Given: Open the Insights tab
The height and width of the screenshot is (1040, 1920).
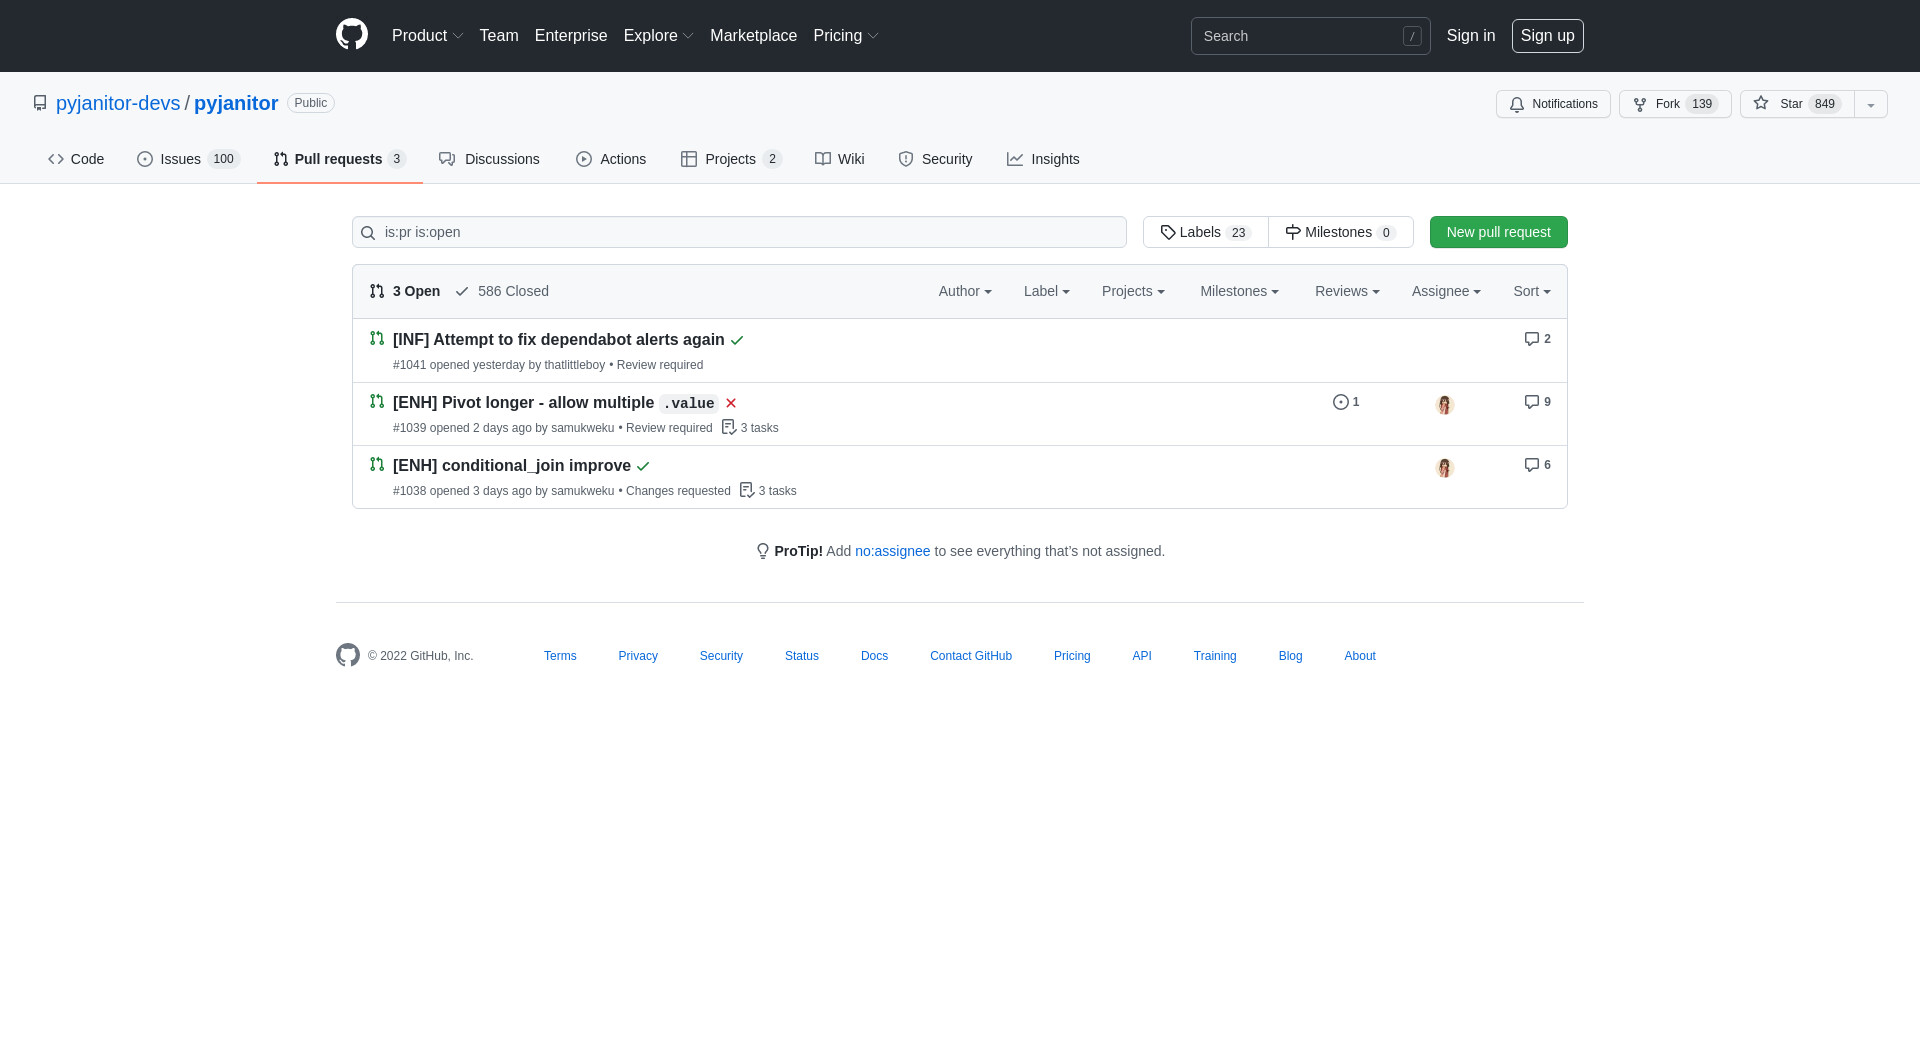Looking at the screenshot, I should (1043, 159).
